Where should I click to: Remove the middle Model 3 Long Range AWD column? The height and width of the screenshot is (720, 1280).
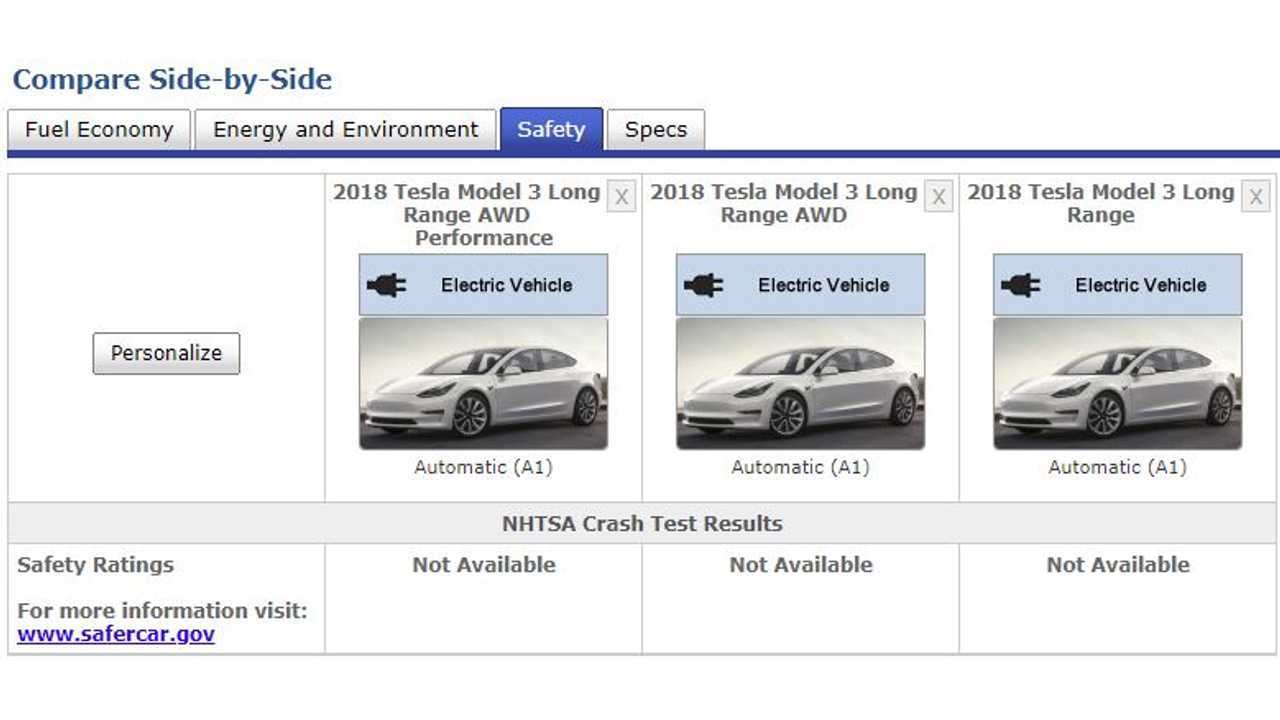point(938,196)
